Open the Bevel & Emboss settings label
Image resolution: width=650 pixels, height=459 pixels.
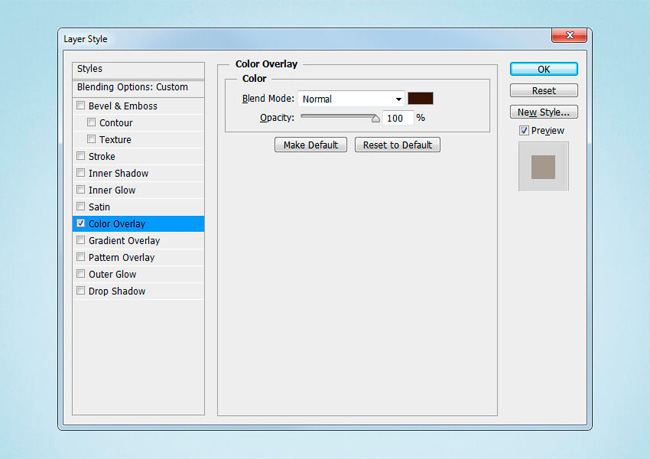pos(123,106)
